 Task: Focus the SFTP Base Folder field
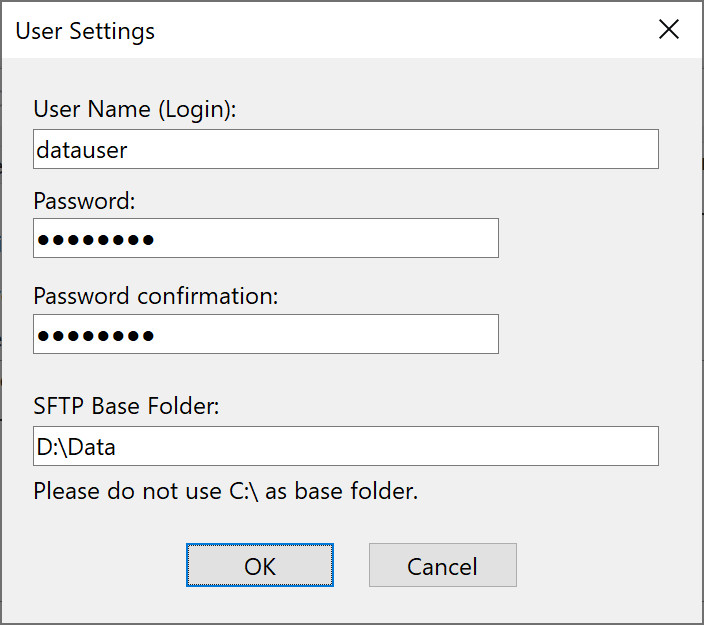point(400,447)
